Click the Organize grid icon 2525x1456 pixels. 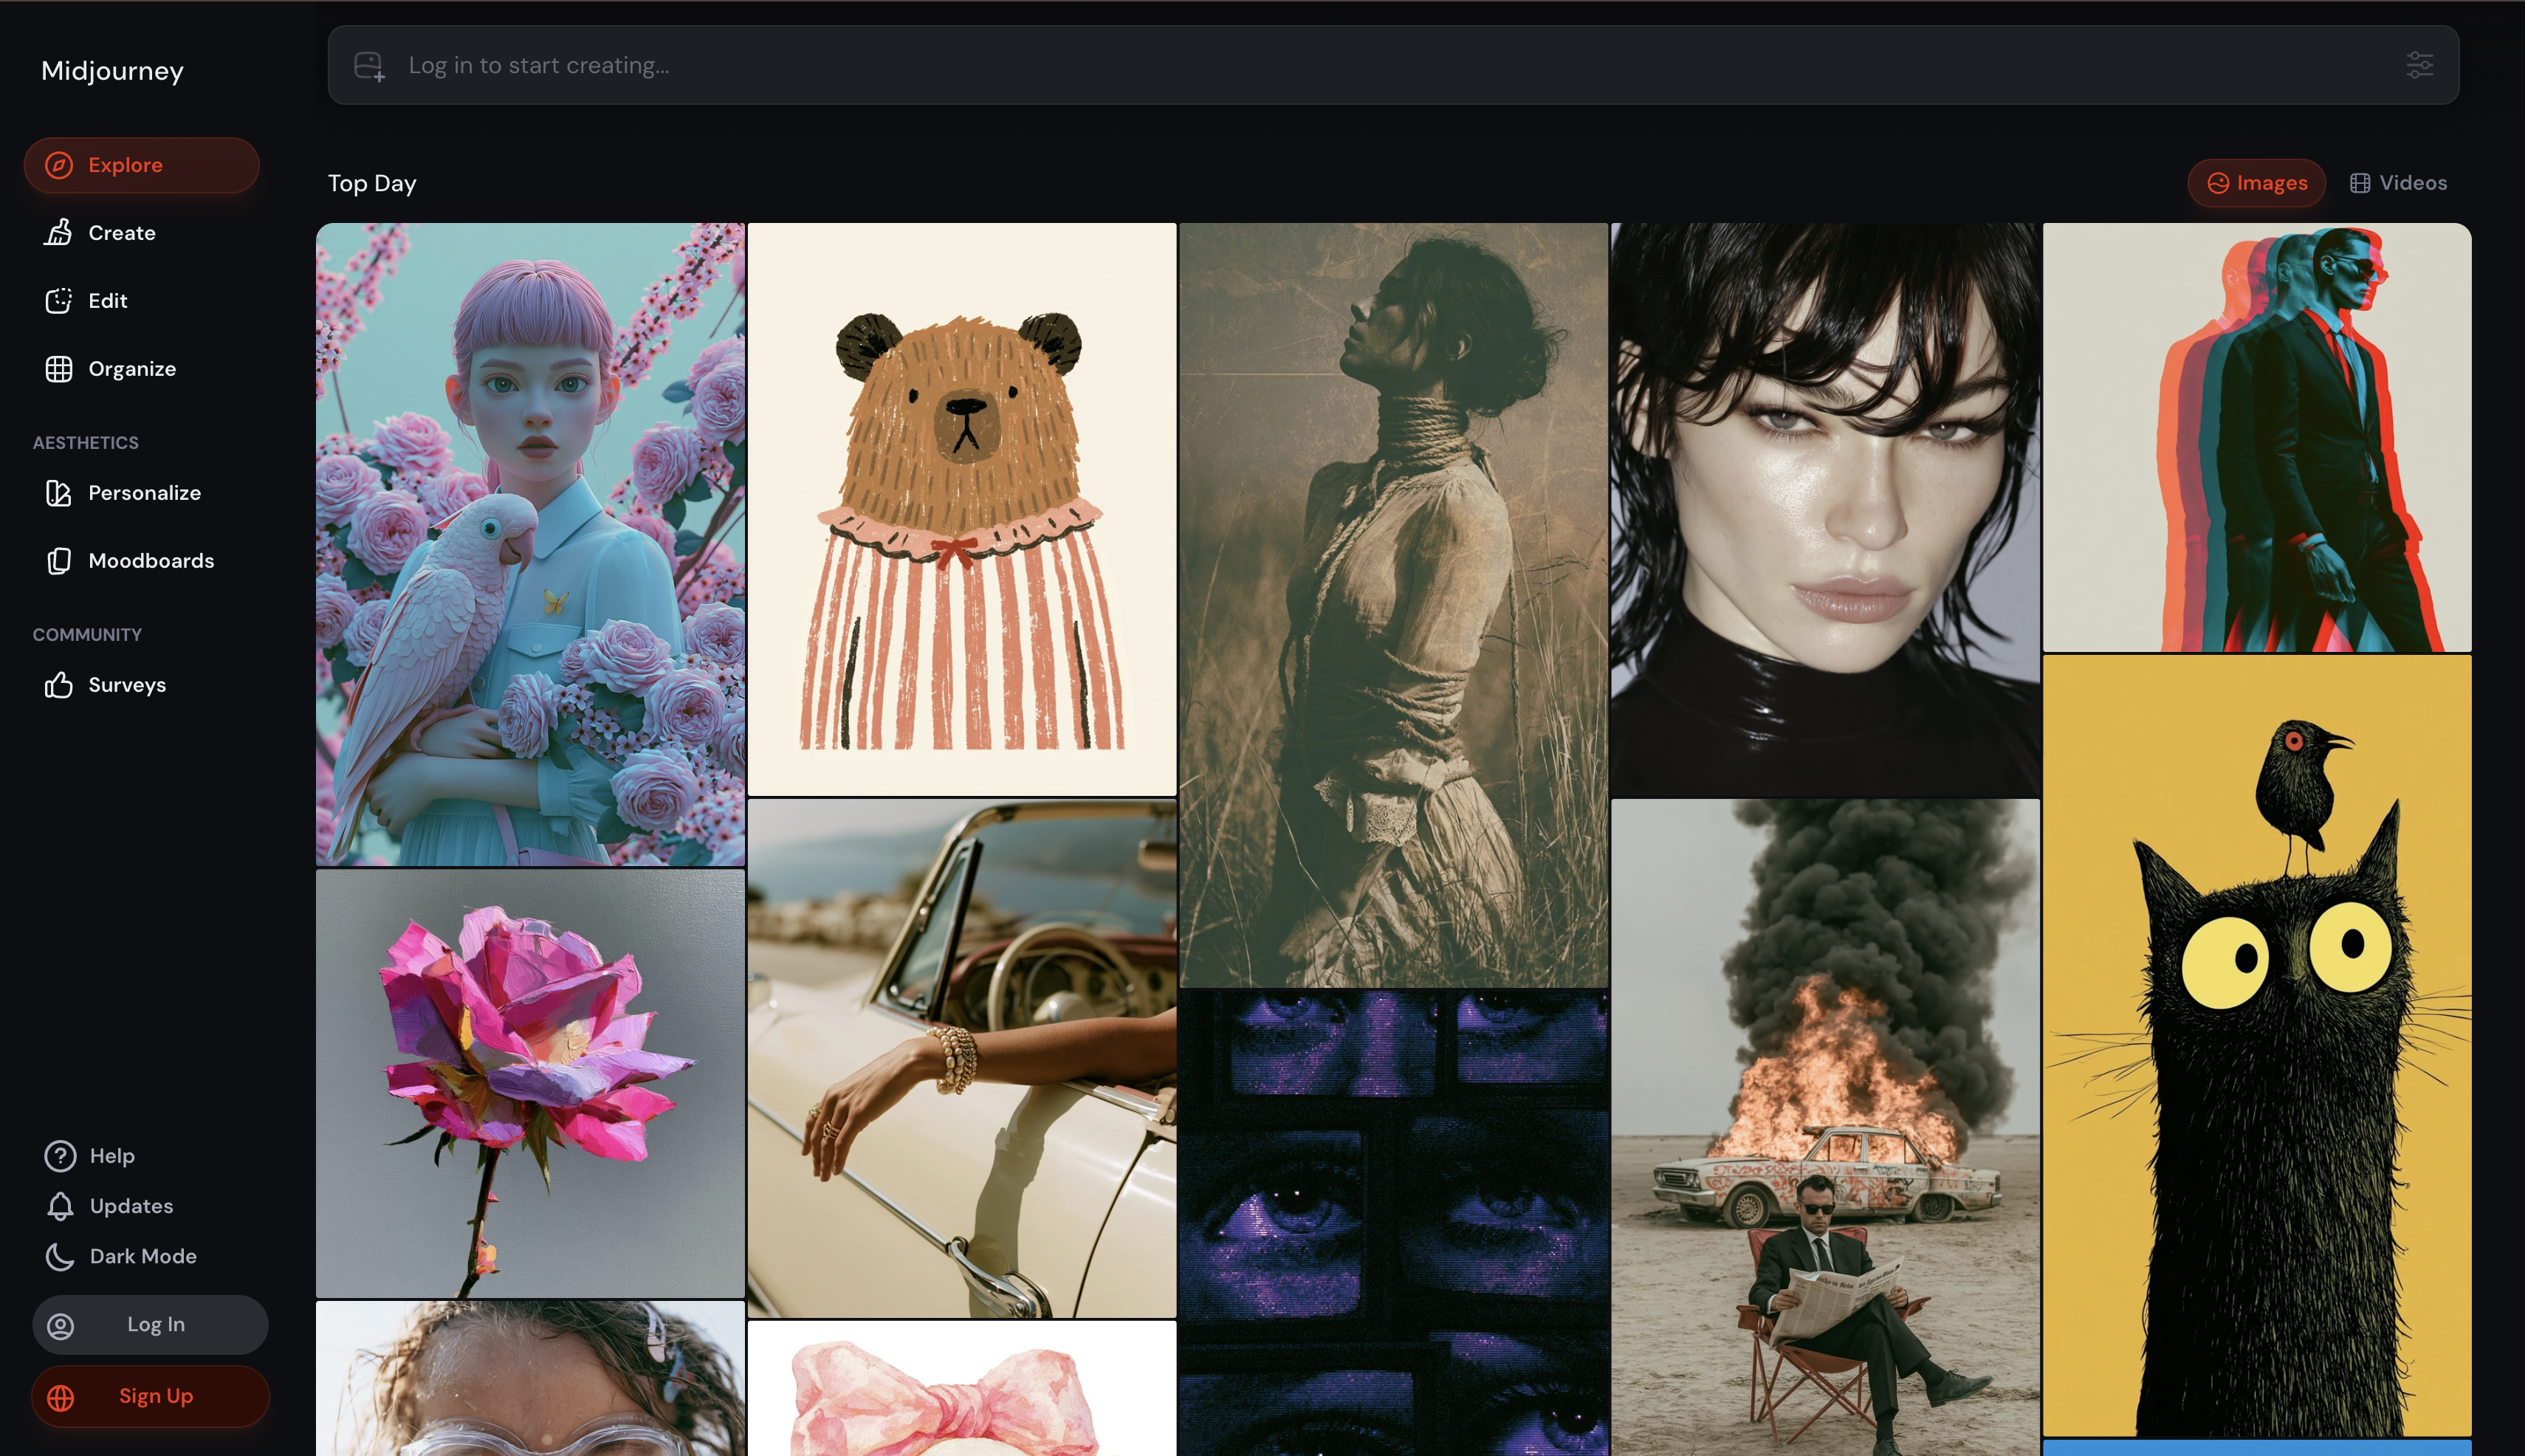click(x=59, y=368)
